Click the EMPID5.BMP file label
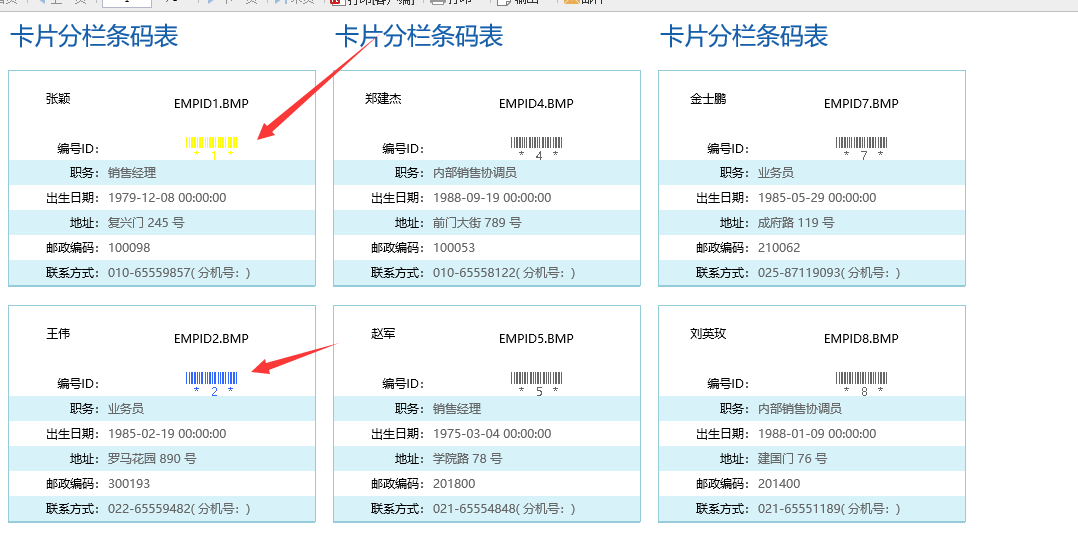 tap(536, 339)
